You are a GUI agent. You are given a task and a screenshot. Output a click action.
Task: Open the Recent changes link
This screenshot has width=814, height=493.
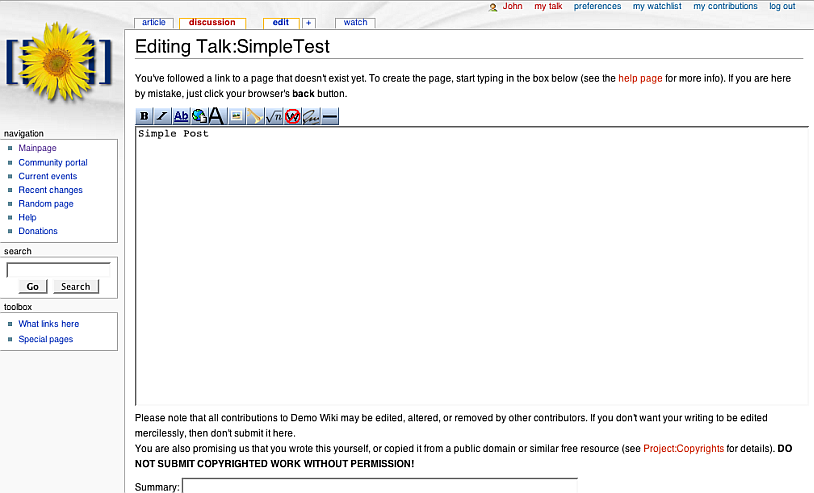pos(50,190)
